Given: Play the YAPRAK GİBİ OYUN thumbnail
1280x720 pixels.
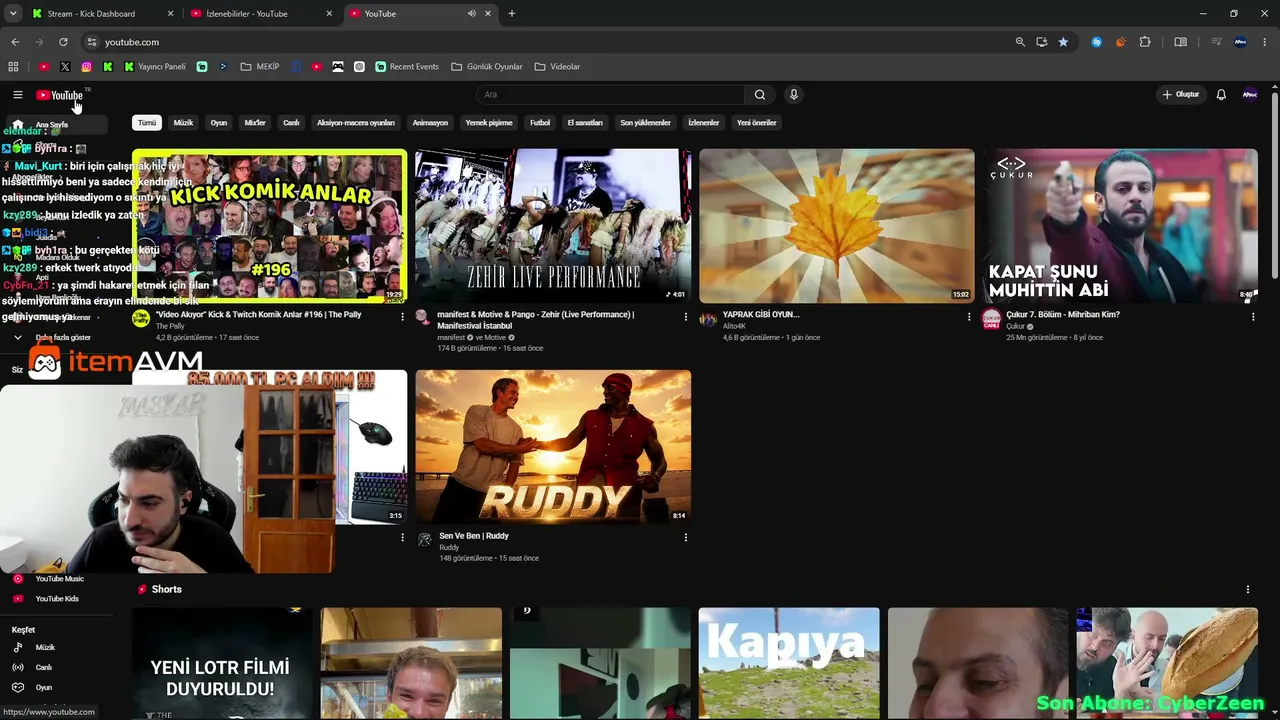Looking at the screenshot, I should click(x=836, y=226).
